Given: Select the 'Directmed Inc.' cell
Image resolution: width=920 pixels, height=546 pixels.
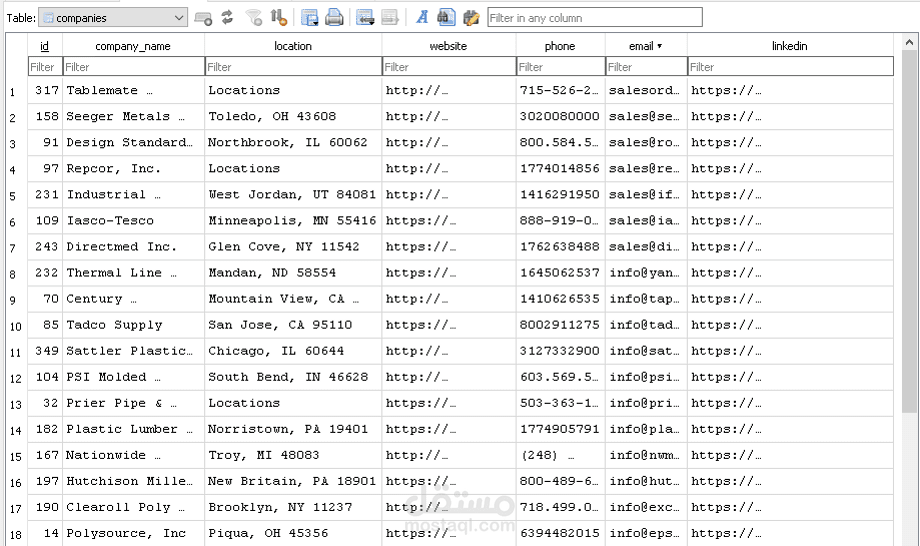Looking at the screenshot, I should [x=133, y=247].
